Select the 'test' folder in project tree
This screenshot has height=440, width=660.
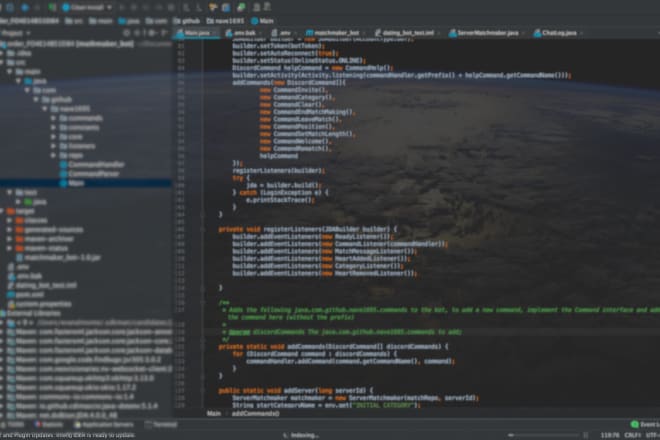point(26,192)
